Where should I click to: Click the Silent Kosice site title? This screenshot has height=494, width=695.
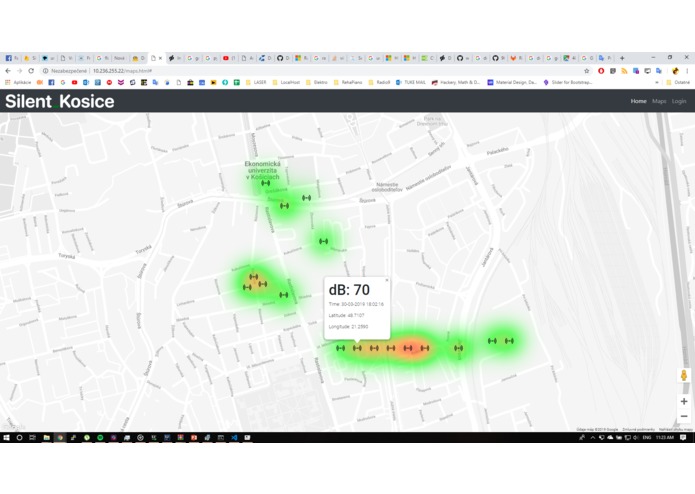click(59, 101)
